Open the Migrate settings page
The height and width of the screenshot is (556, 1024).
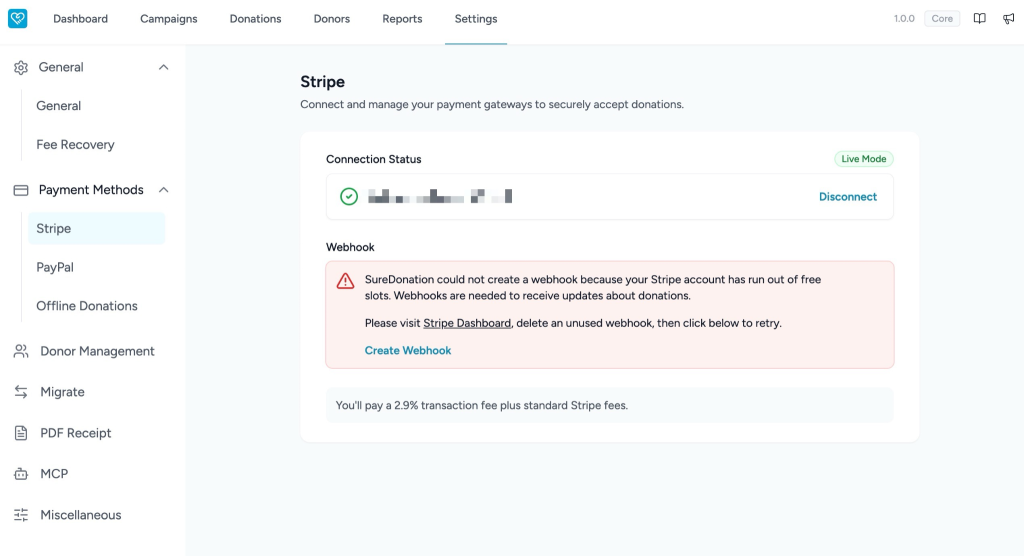click(x=63, y=392)
